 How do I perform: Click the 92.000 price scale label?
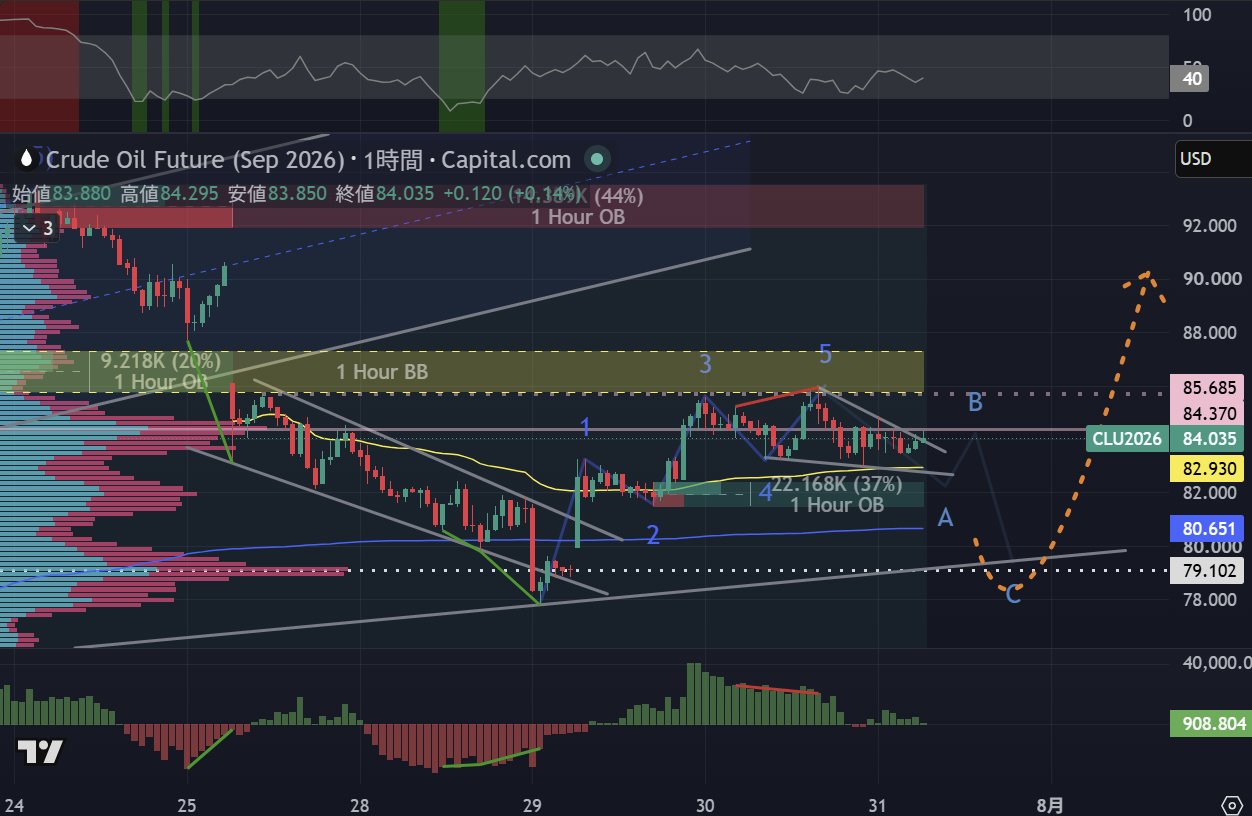[x=1209, y=226]
